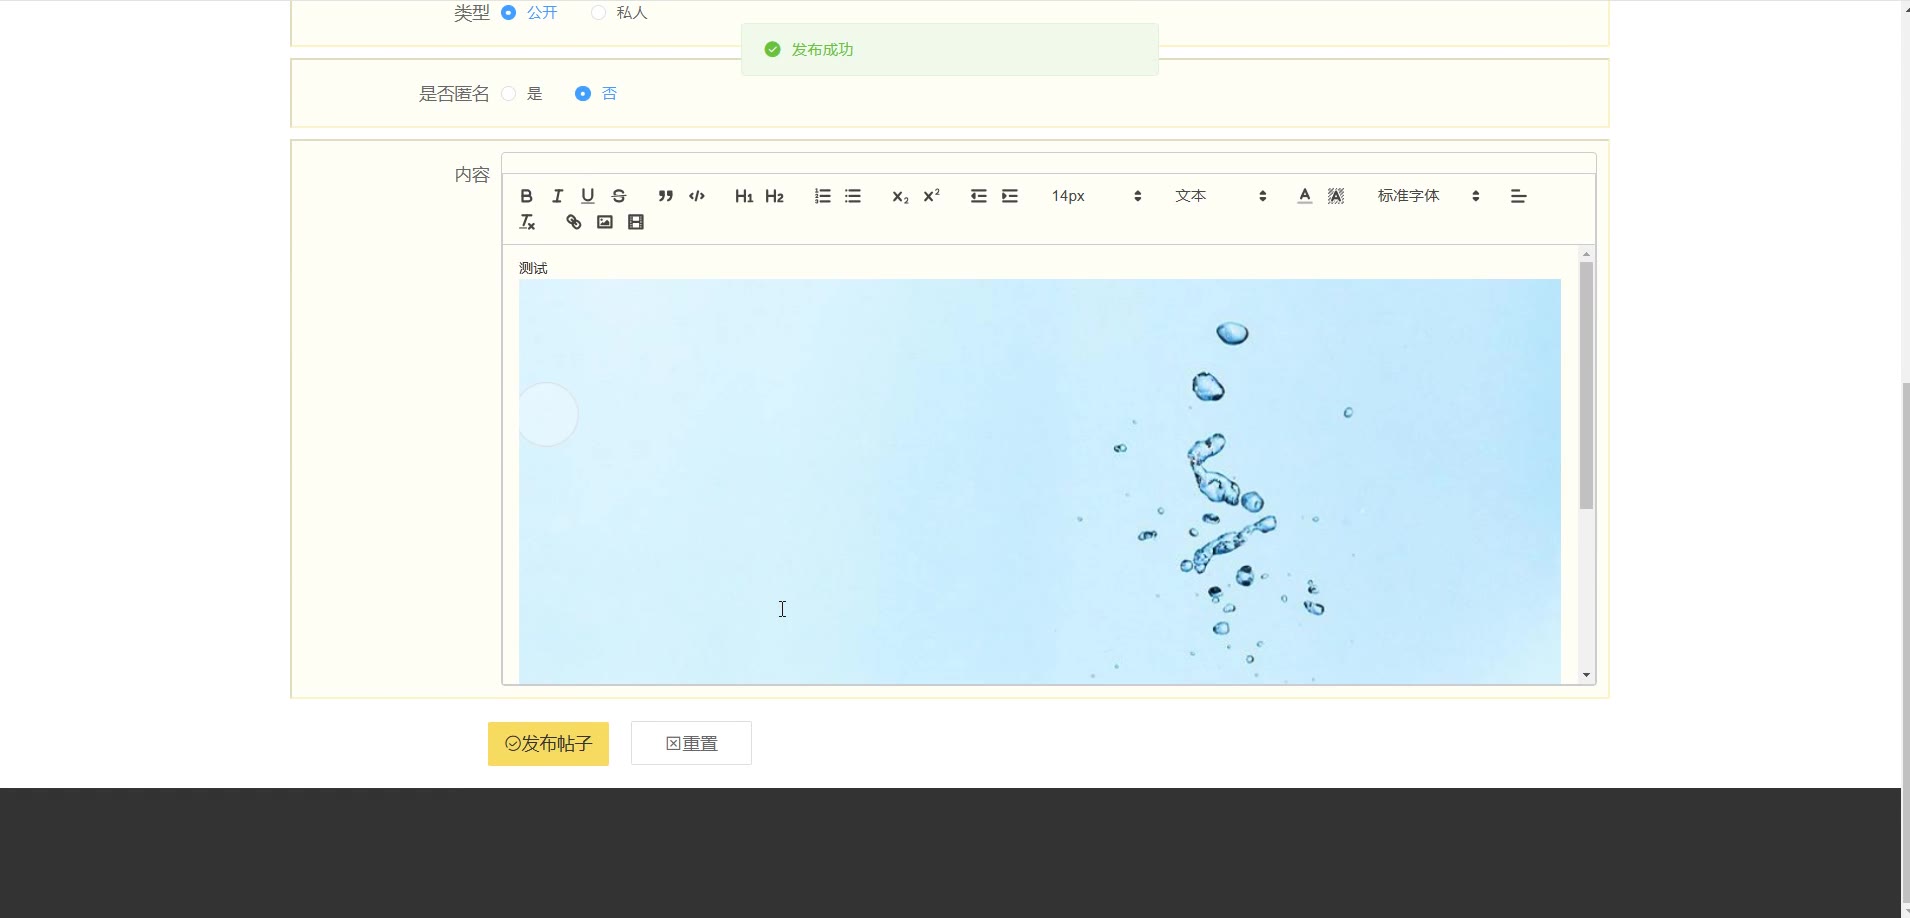Toggle strikethrough text style

coord(619,196)
